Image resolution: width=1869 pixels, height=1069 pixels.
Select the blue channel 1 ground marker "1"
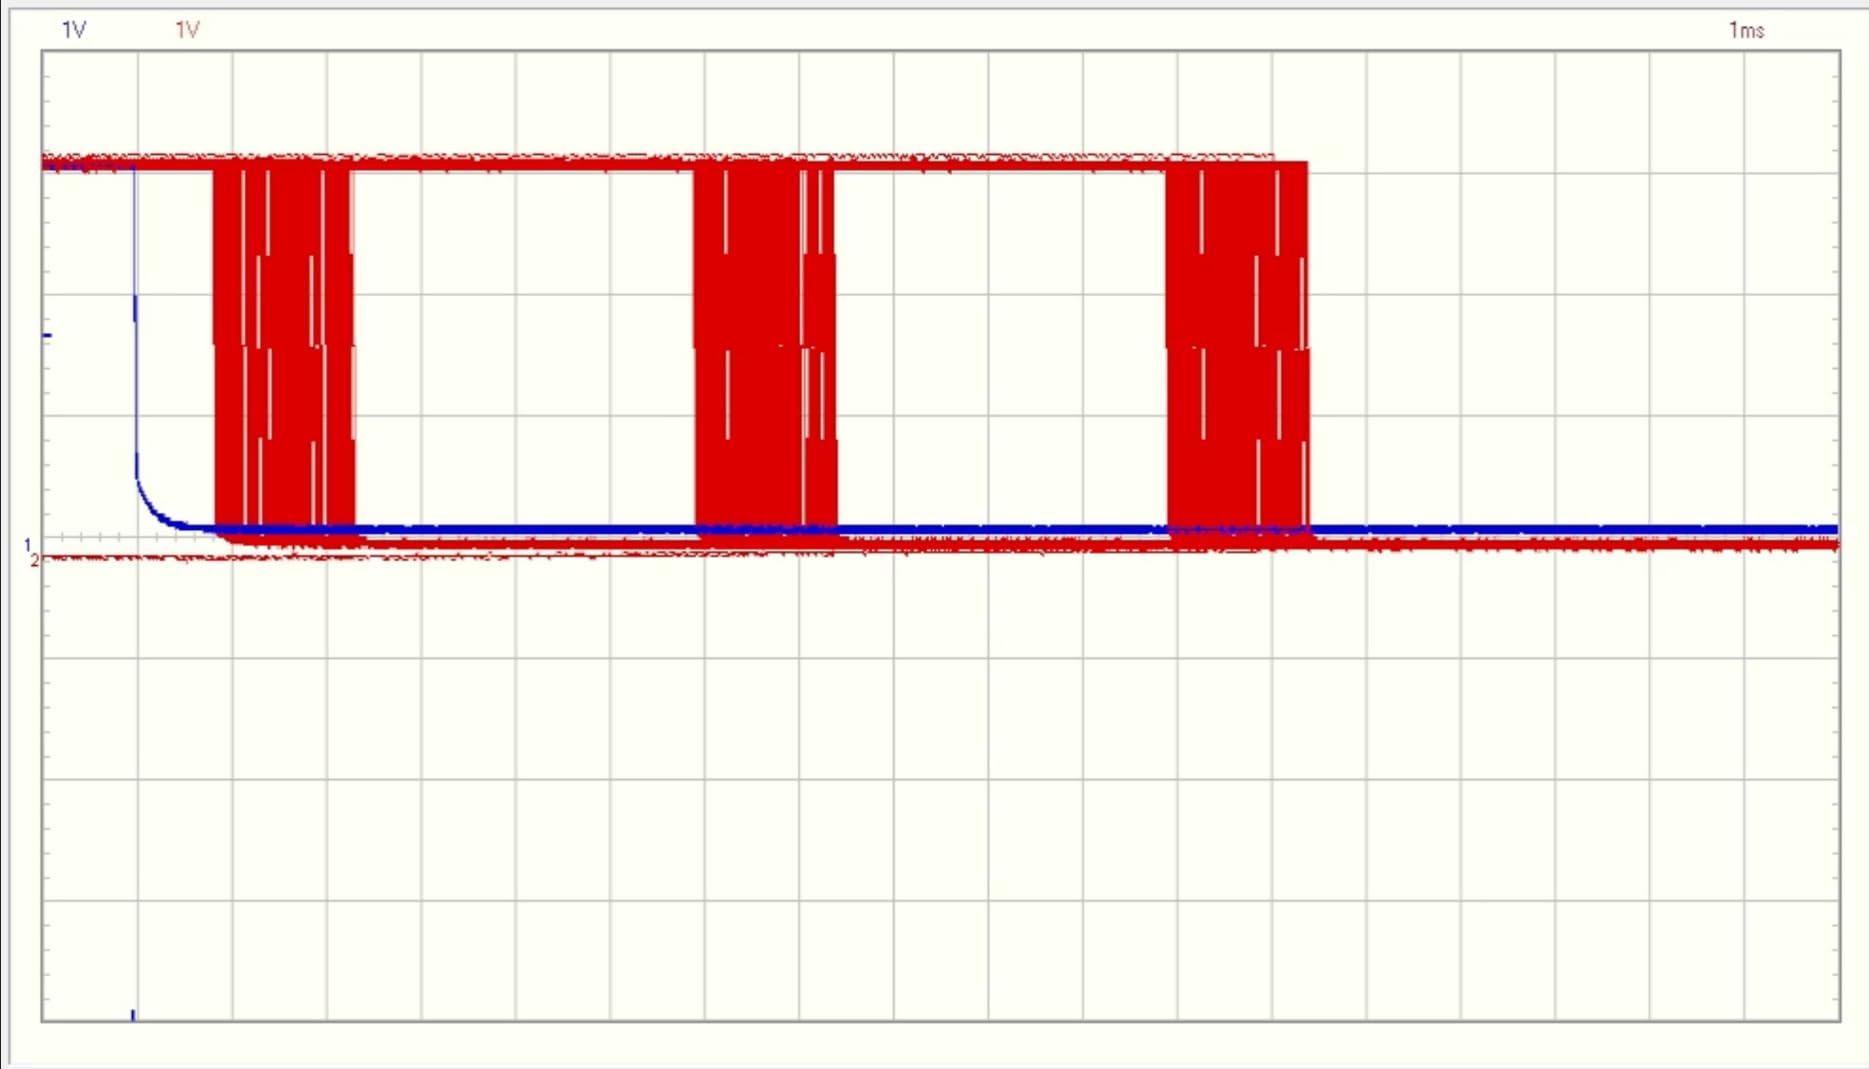[28, 545]
